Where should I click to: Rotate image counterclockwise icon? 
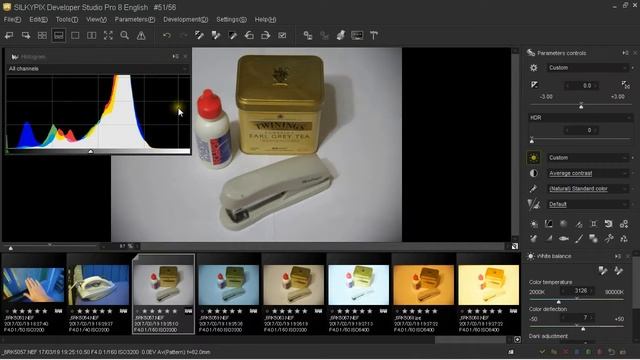[249, 36]
